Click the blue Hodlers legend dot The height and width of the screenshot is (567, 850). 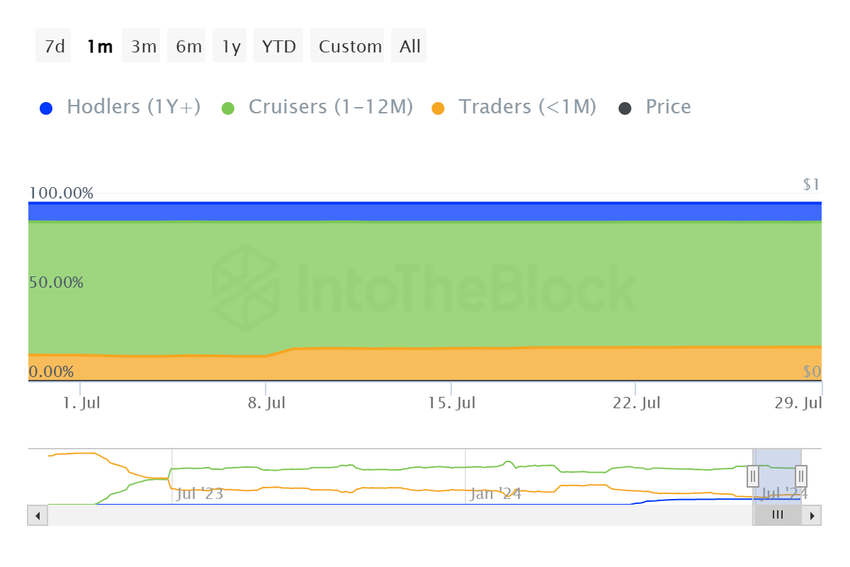[46, 108]
